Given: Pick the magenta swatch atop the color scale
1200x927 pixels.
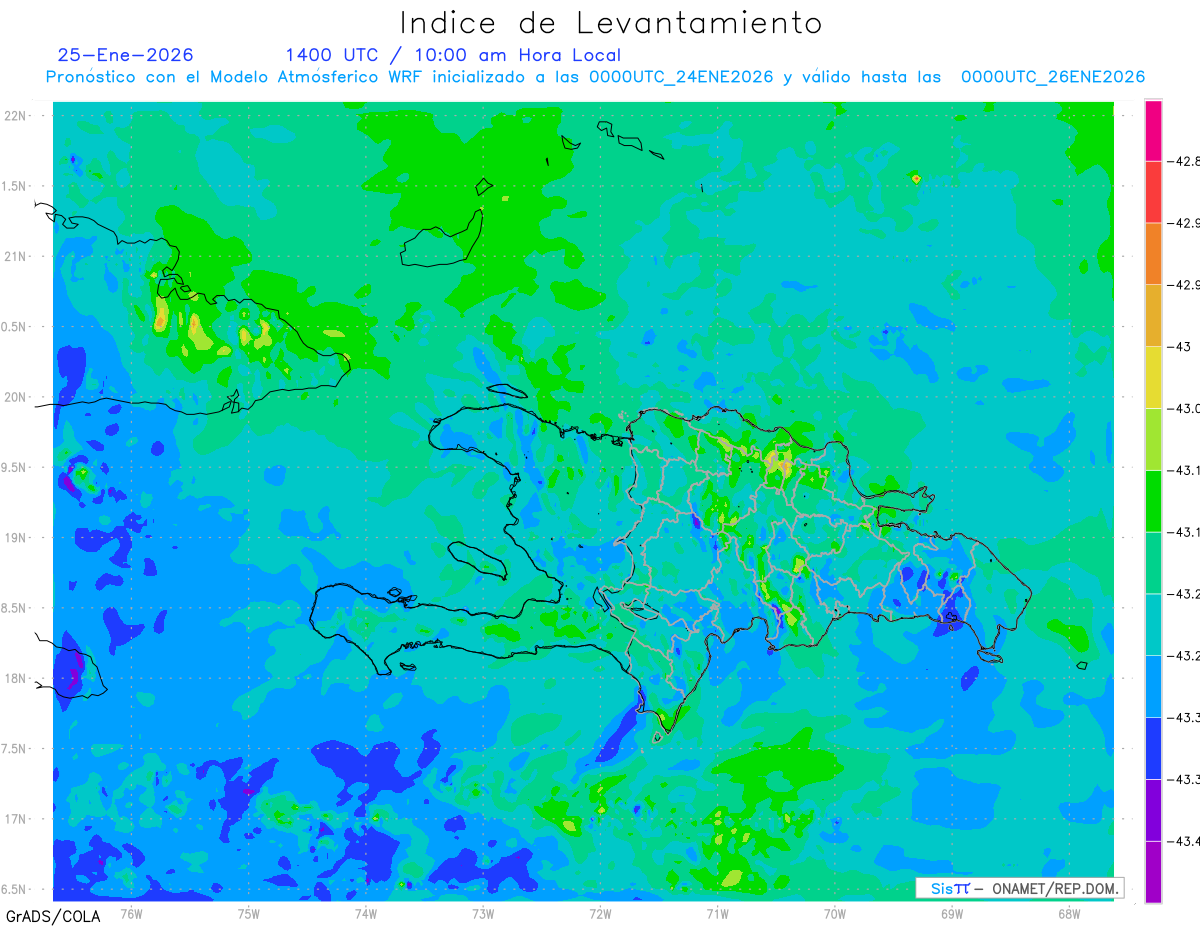Looking at the screenshot, I should pos(1153,130).
